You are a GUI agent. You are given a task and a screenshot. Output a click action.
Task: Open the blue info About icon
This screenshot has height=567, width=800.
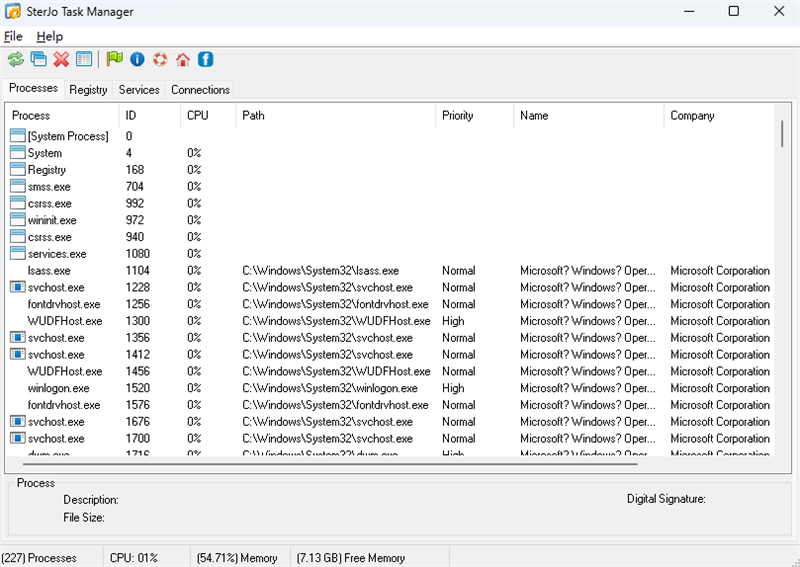pos(137,59)
